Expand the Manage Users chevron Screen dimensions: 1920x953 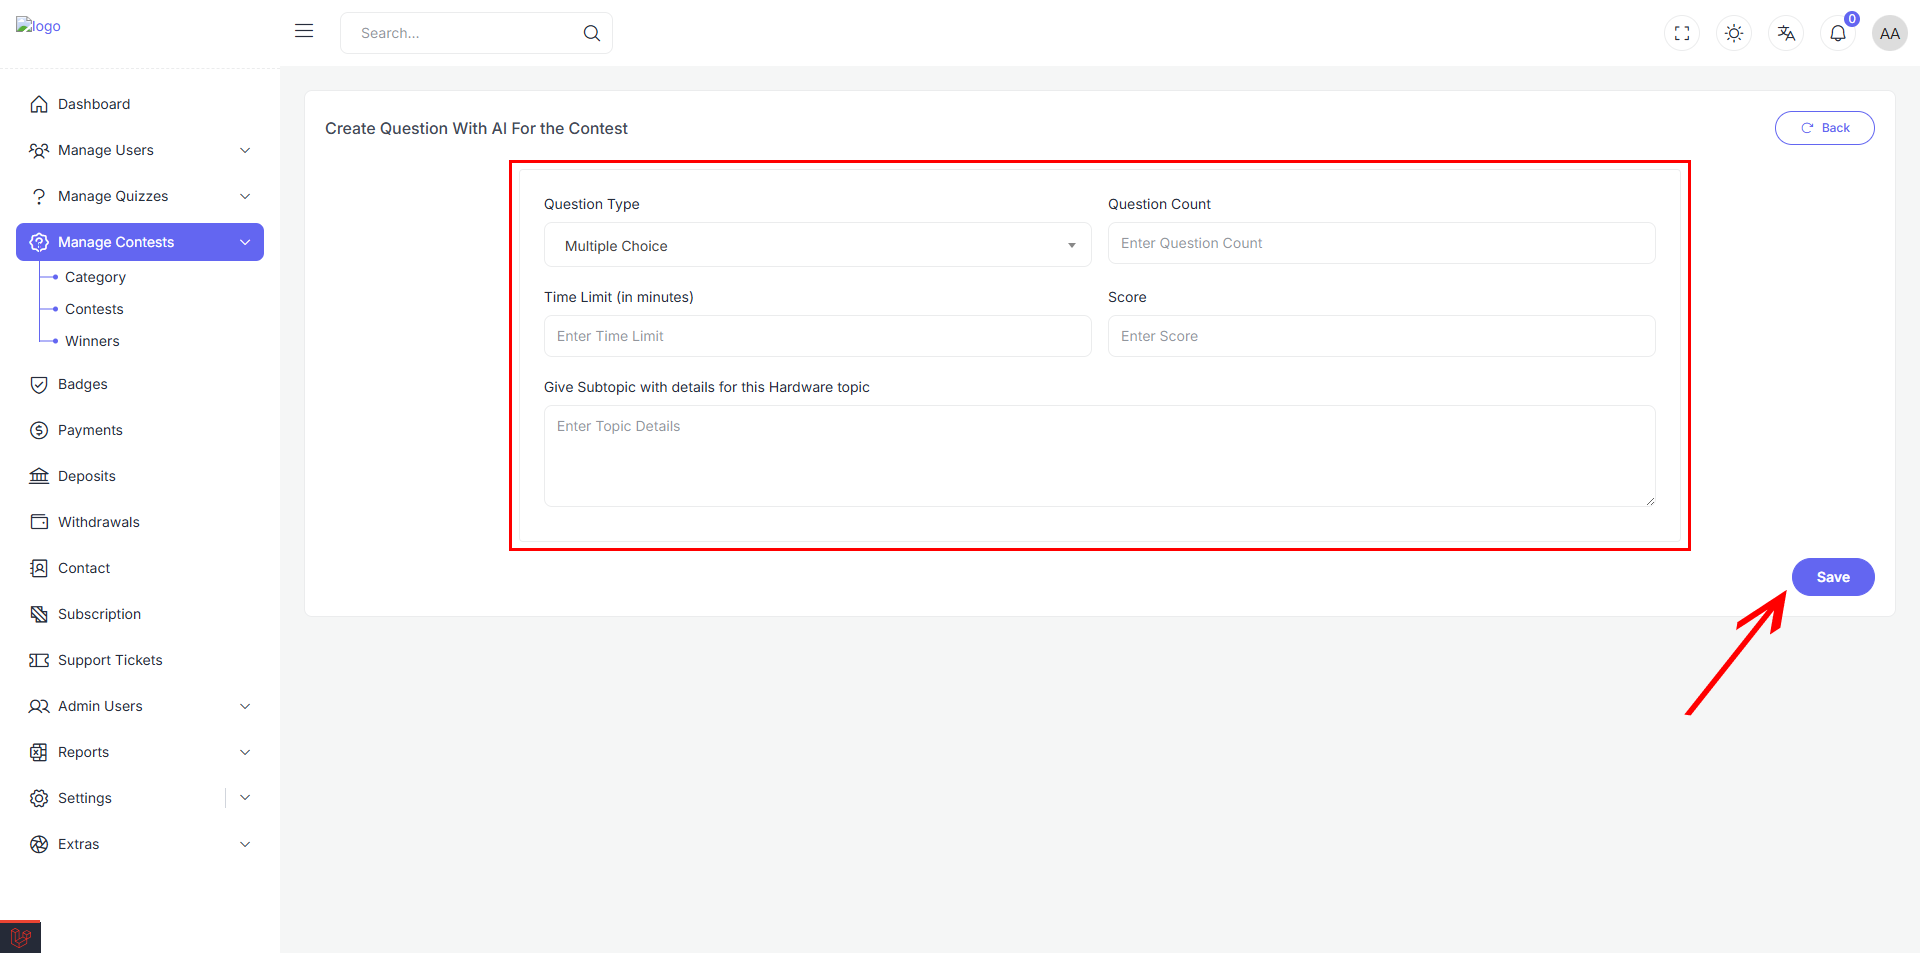(245, 150)
